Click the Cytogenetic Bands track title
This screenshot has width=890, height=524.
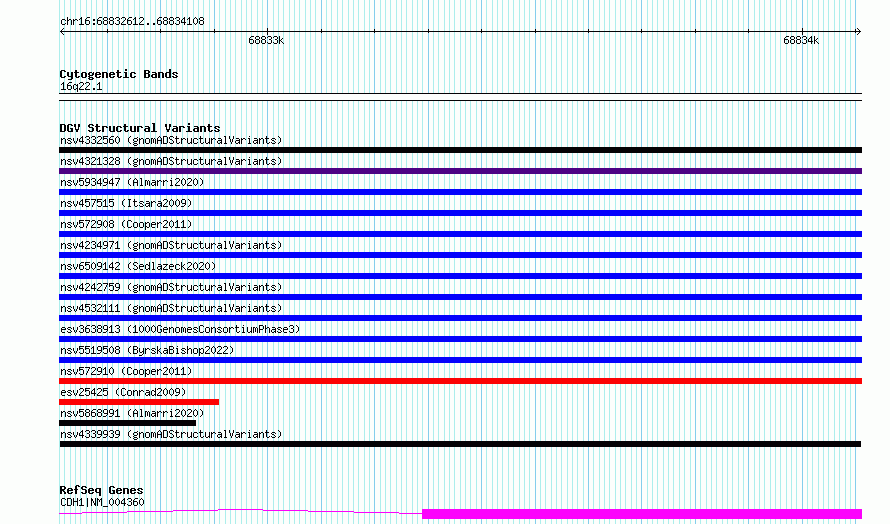[x=119, y=74]
